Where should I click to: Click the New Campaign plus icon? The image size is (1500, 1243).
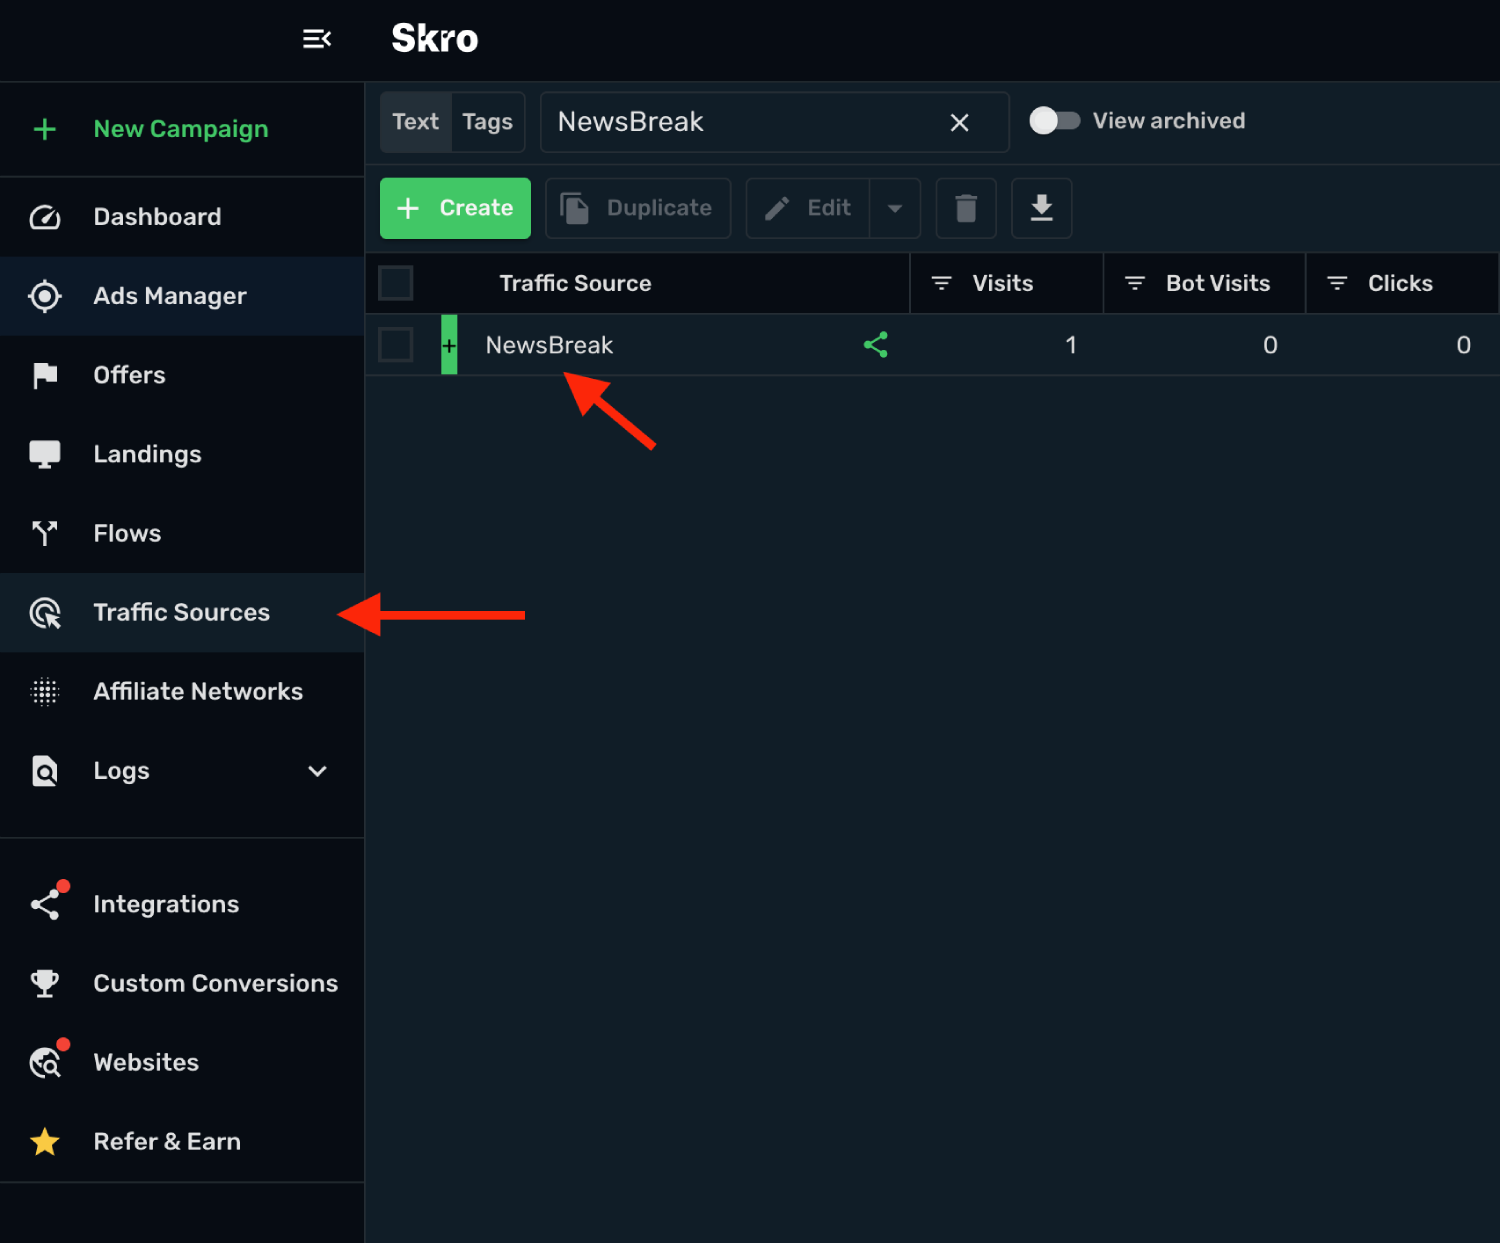coord(45,129)
